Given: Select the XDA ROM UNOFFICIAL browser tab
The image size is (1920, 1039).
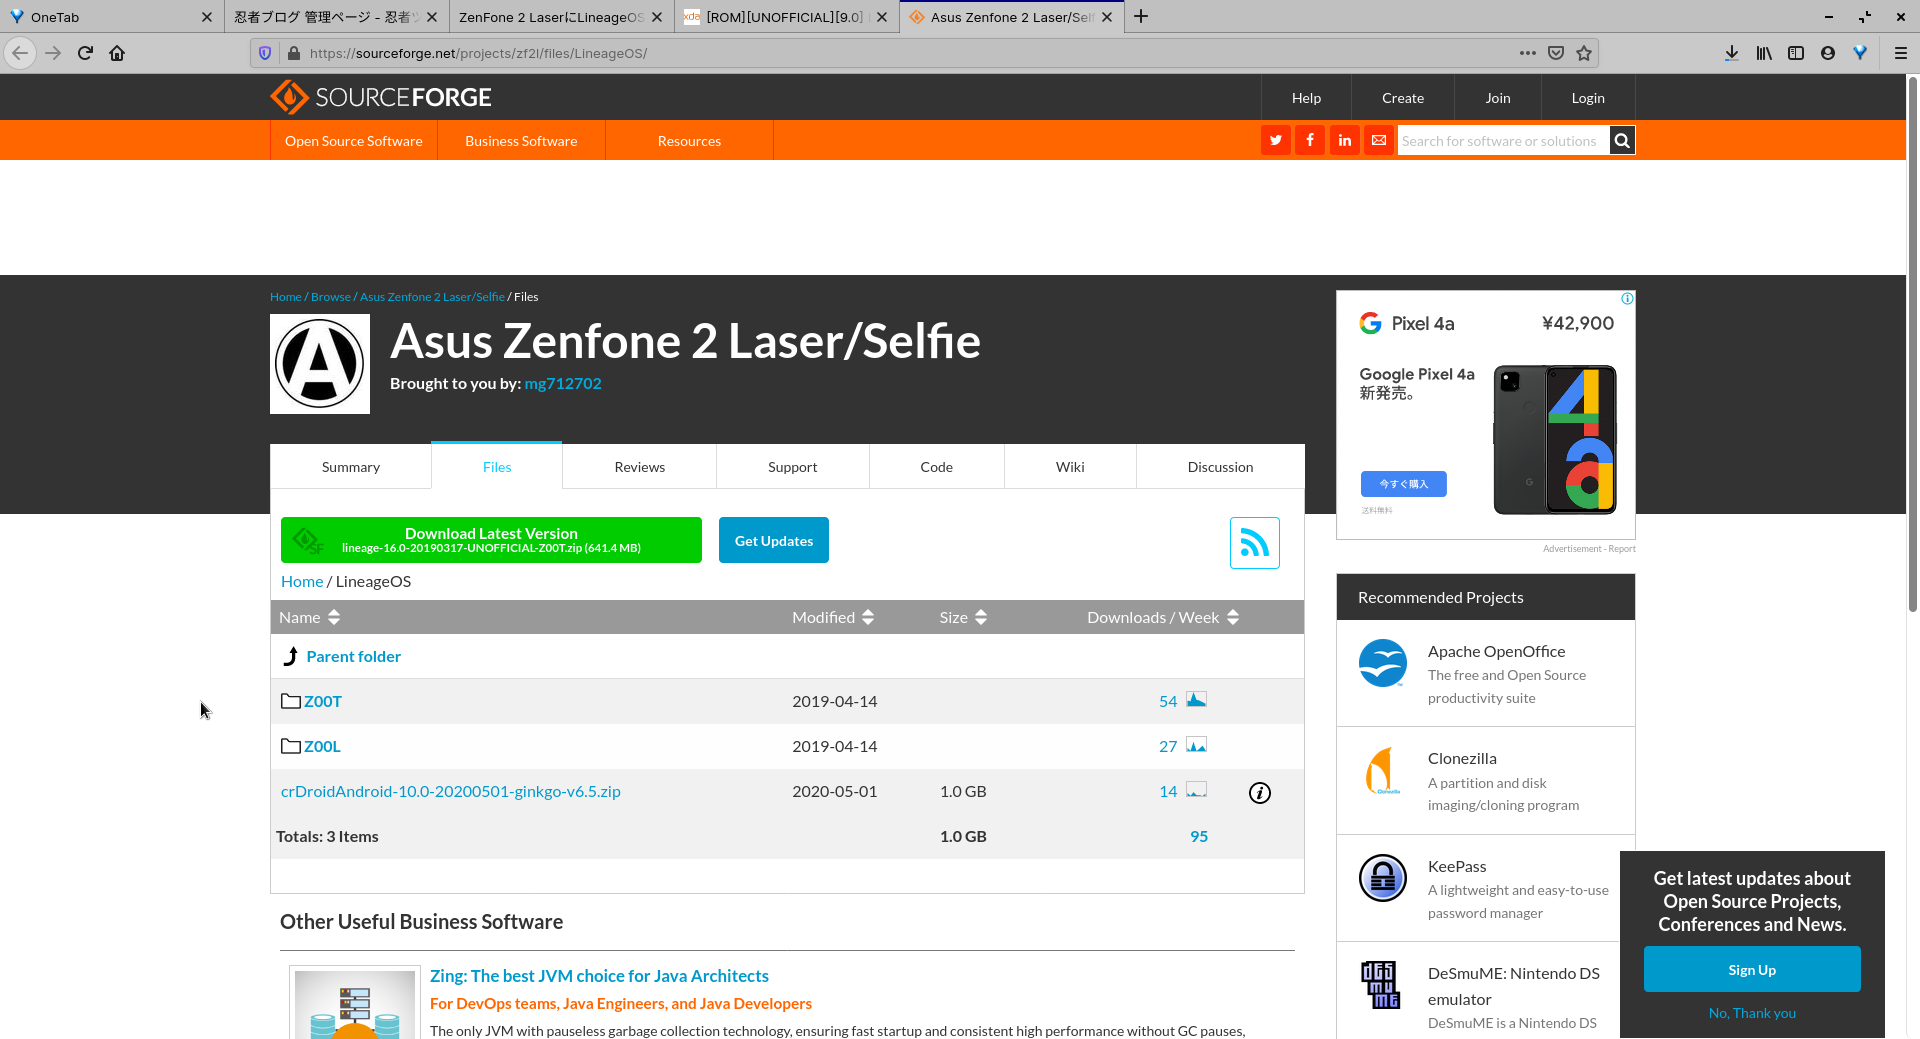Looking at the screenshot, I should [x=786, y=17].
